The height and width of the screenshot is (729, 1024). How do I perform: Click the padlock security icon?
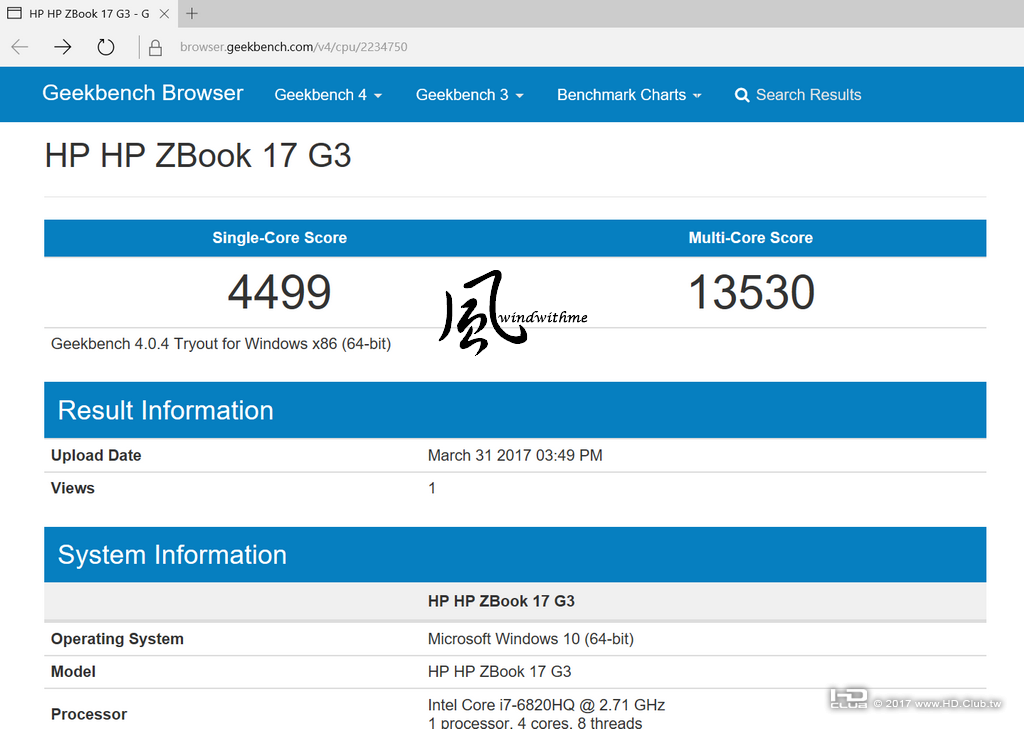(155, 47)
